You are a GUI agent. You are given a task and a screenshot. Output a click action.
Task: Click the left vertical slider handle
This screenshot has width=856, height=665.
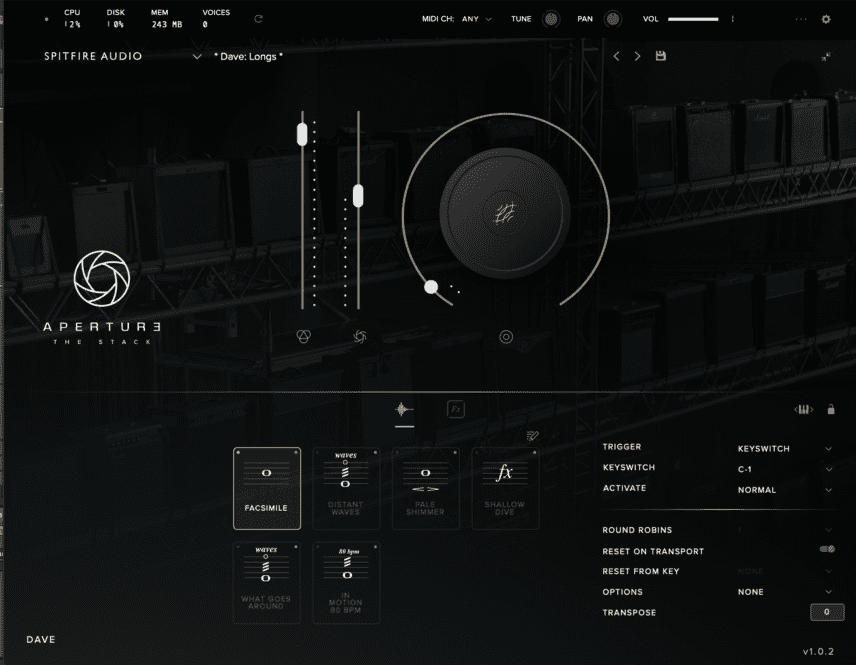(302, 134)
